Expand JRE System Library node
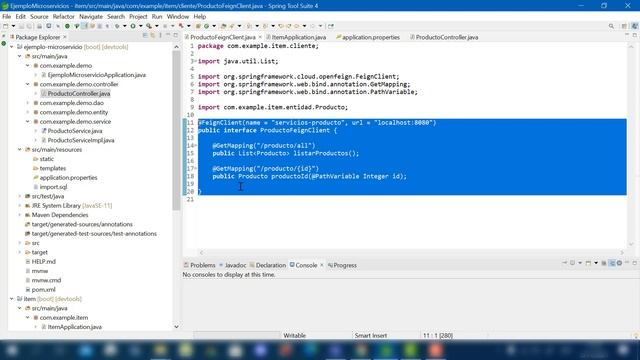The height and width of the screenshot is (360, 640). (20, 205)
